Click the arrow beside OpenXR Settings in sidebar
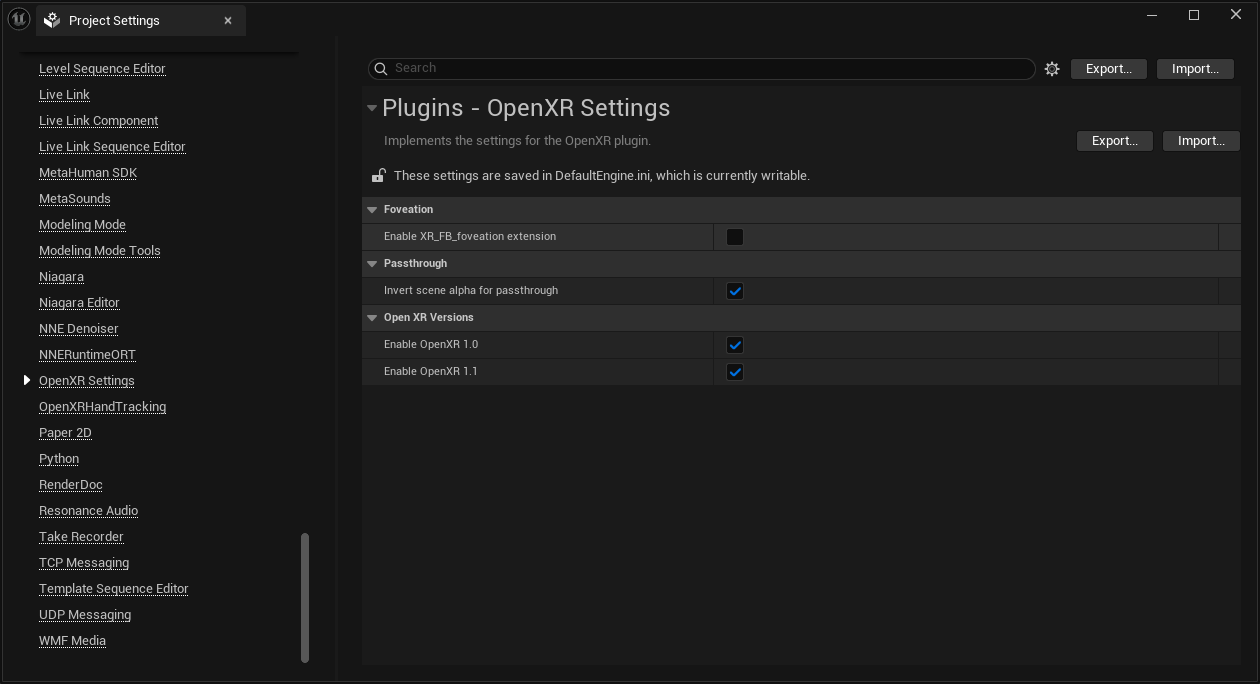The width and height of the screenshot is (1260, 684). 27,380
